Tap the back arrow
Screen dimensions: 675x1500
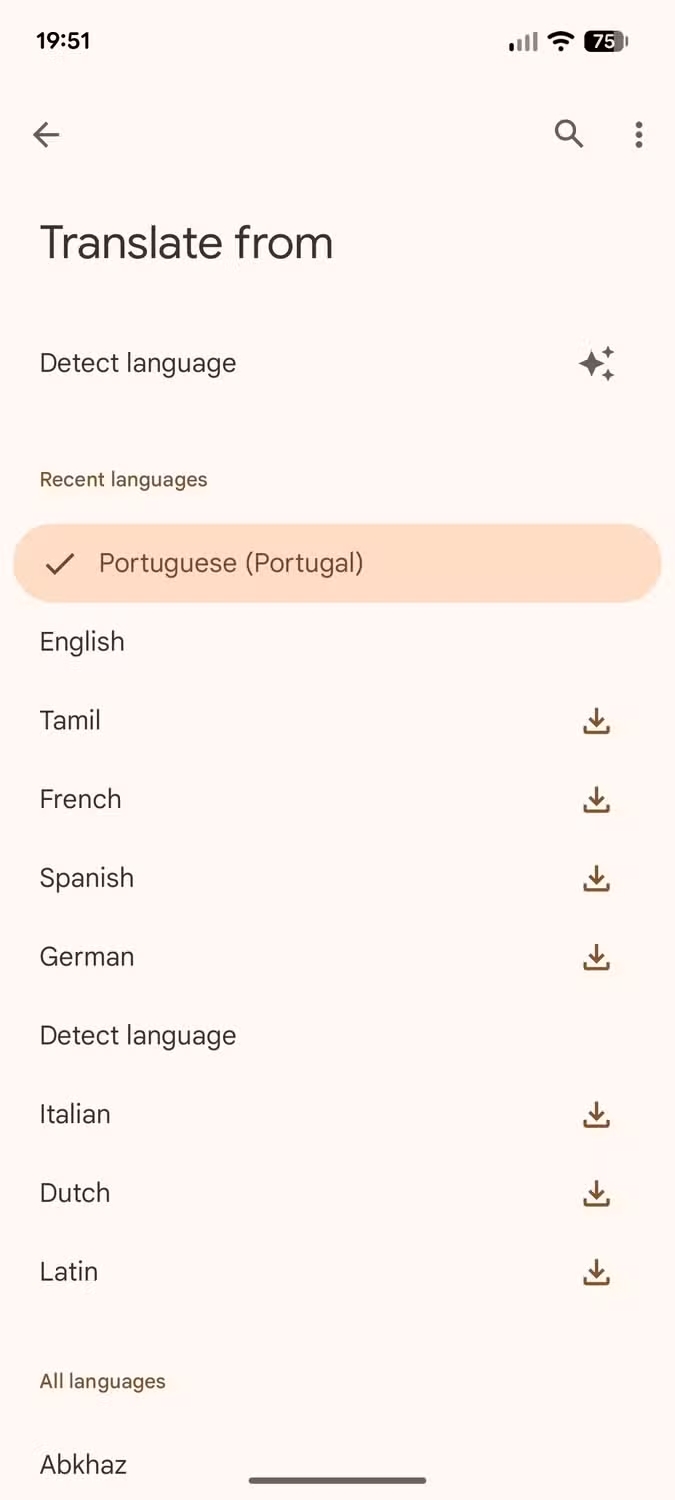[x=46, y=135]
